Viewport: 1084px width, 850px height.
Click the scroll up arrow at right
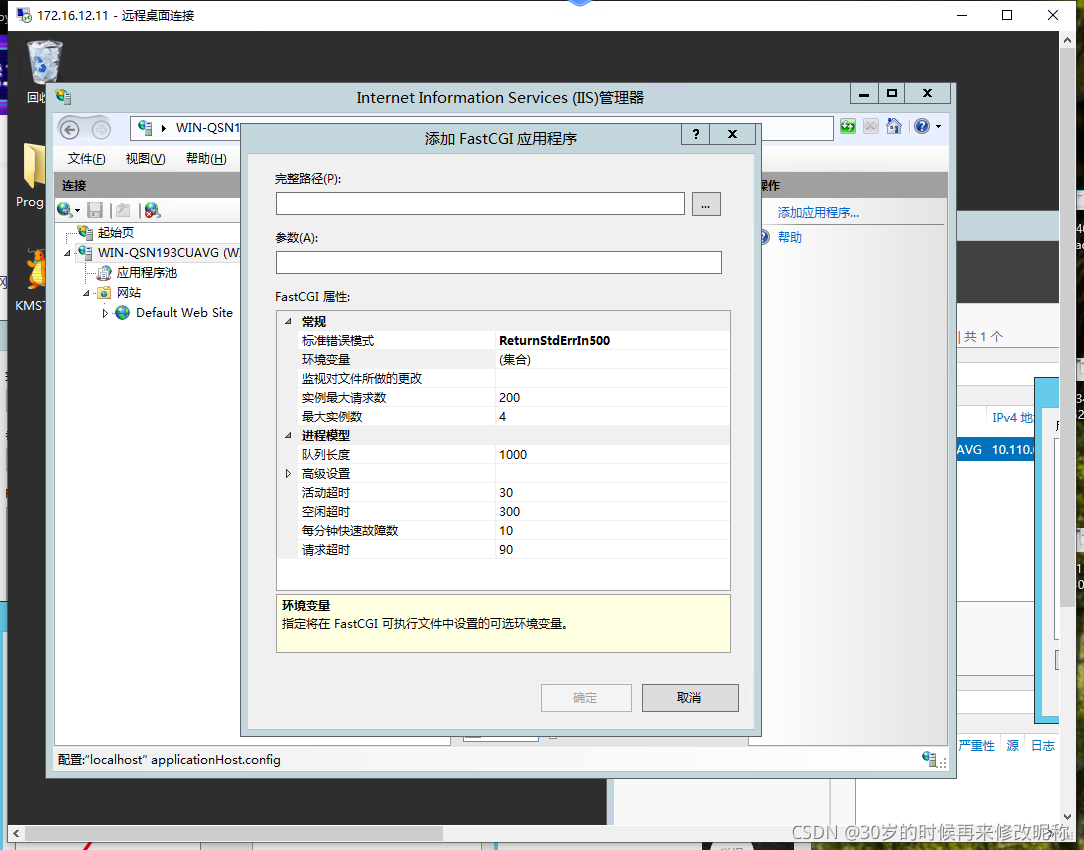tap(1067, 40)
